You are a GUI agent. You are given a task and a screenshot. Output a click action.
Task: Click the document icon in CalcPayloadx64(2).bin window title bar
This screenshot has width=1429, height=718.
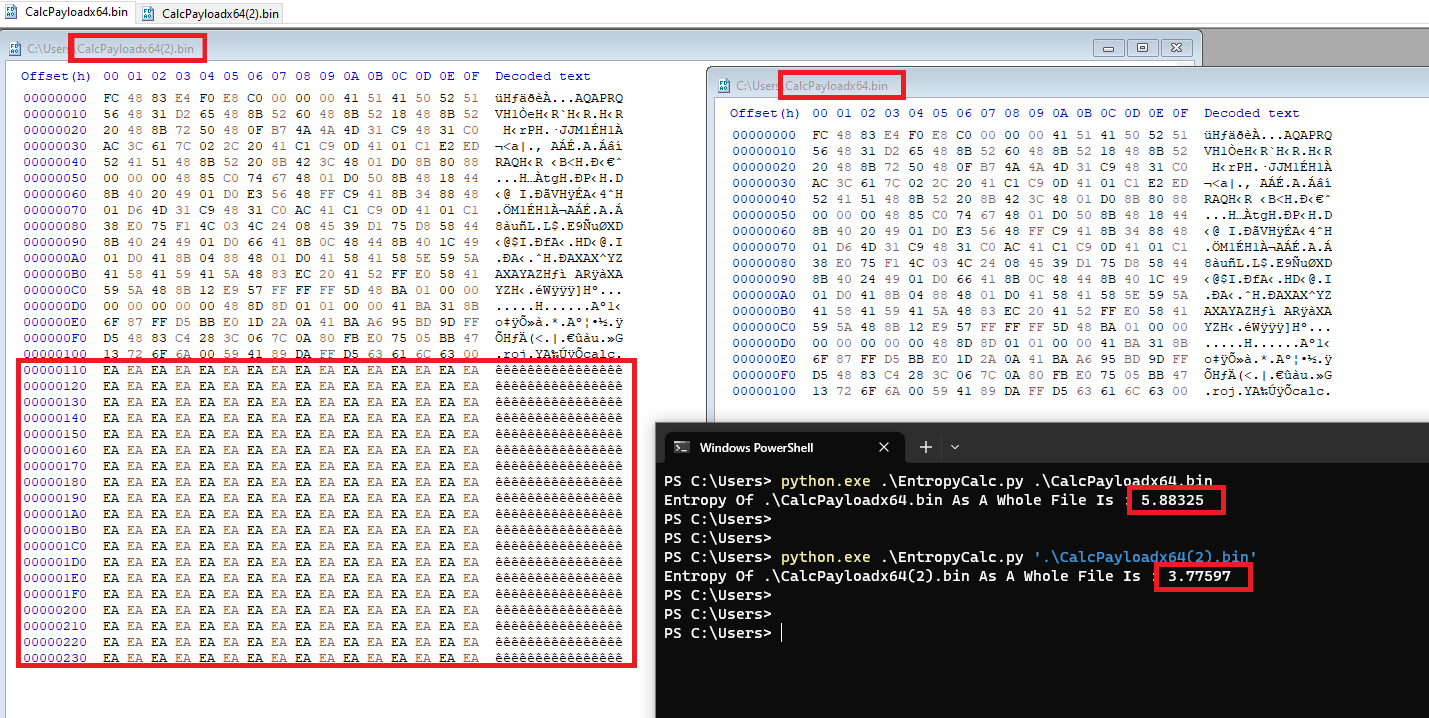pyautogui.click(x=15, y=48)
